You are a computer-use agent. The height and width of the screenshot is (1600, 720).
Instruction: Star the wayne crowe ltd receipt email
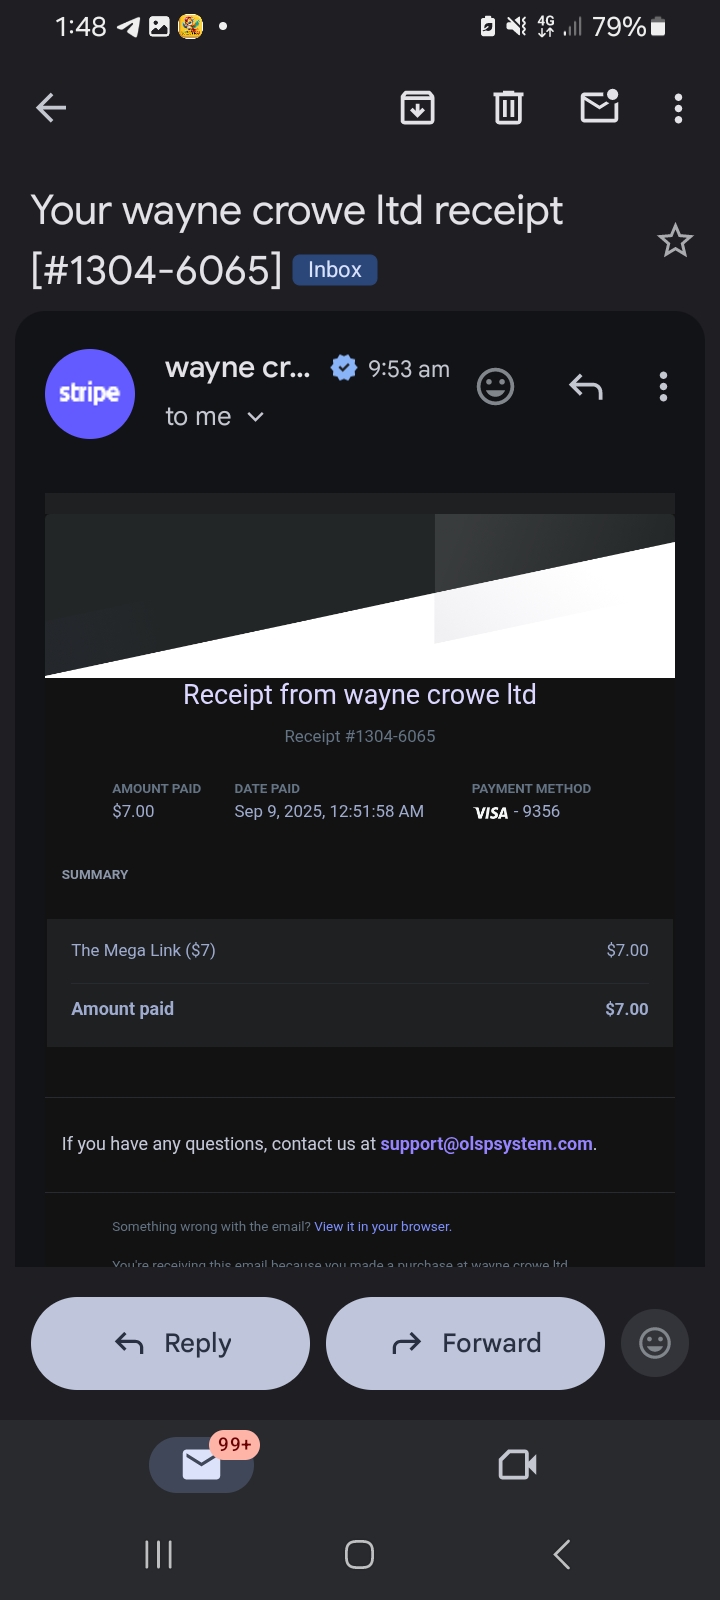point(675,241)
